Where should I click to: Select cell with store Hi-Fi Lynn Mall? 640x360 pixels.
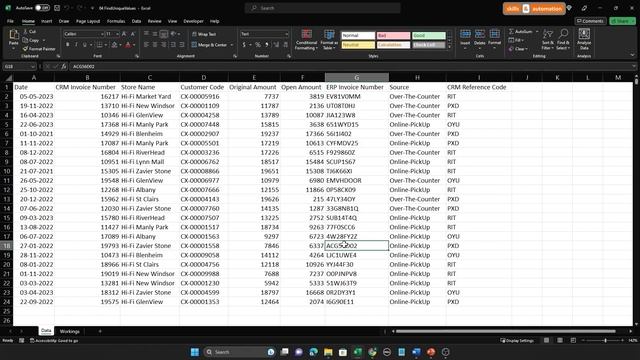coord(149,162)
